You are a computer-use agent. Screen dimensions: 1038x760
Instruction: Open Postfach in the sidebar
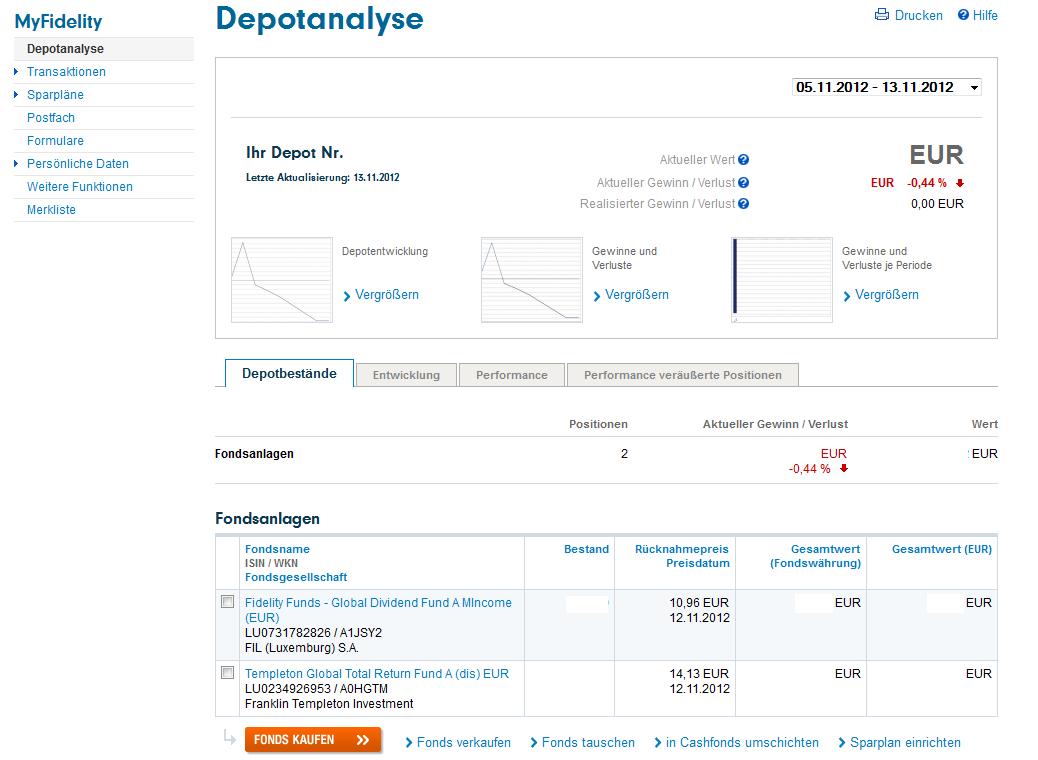click(x=51, y=118)
